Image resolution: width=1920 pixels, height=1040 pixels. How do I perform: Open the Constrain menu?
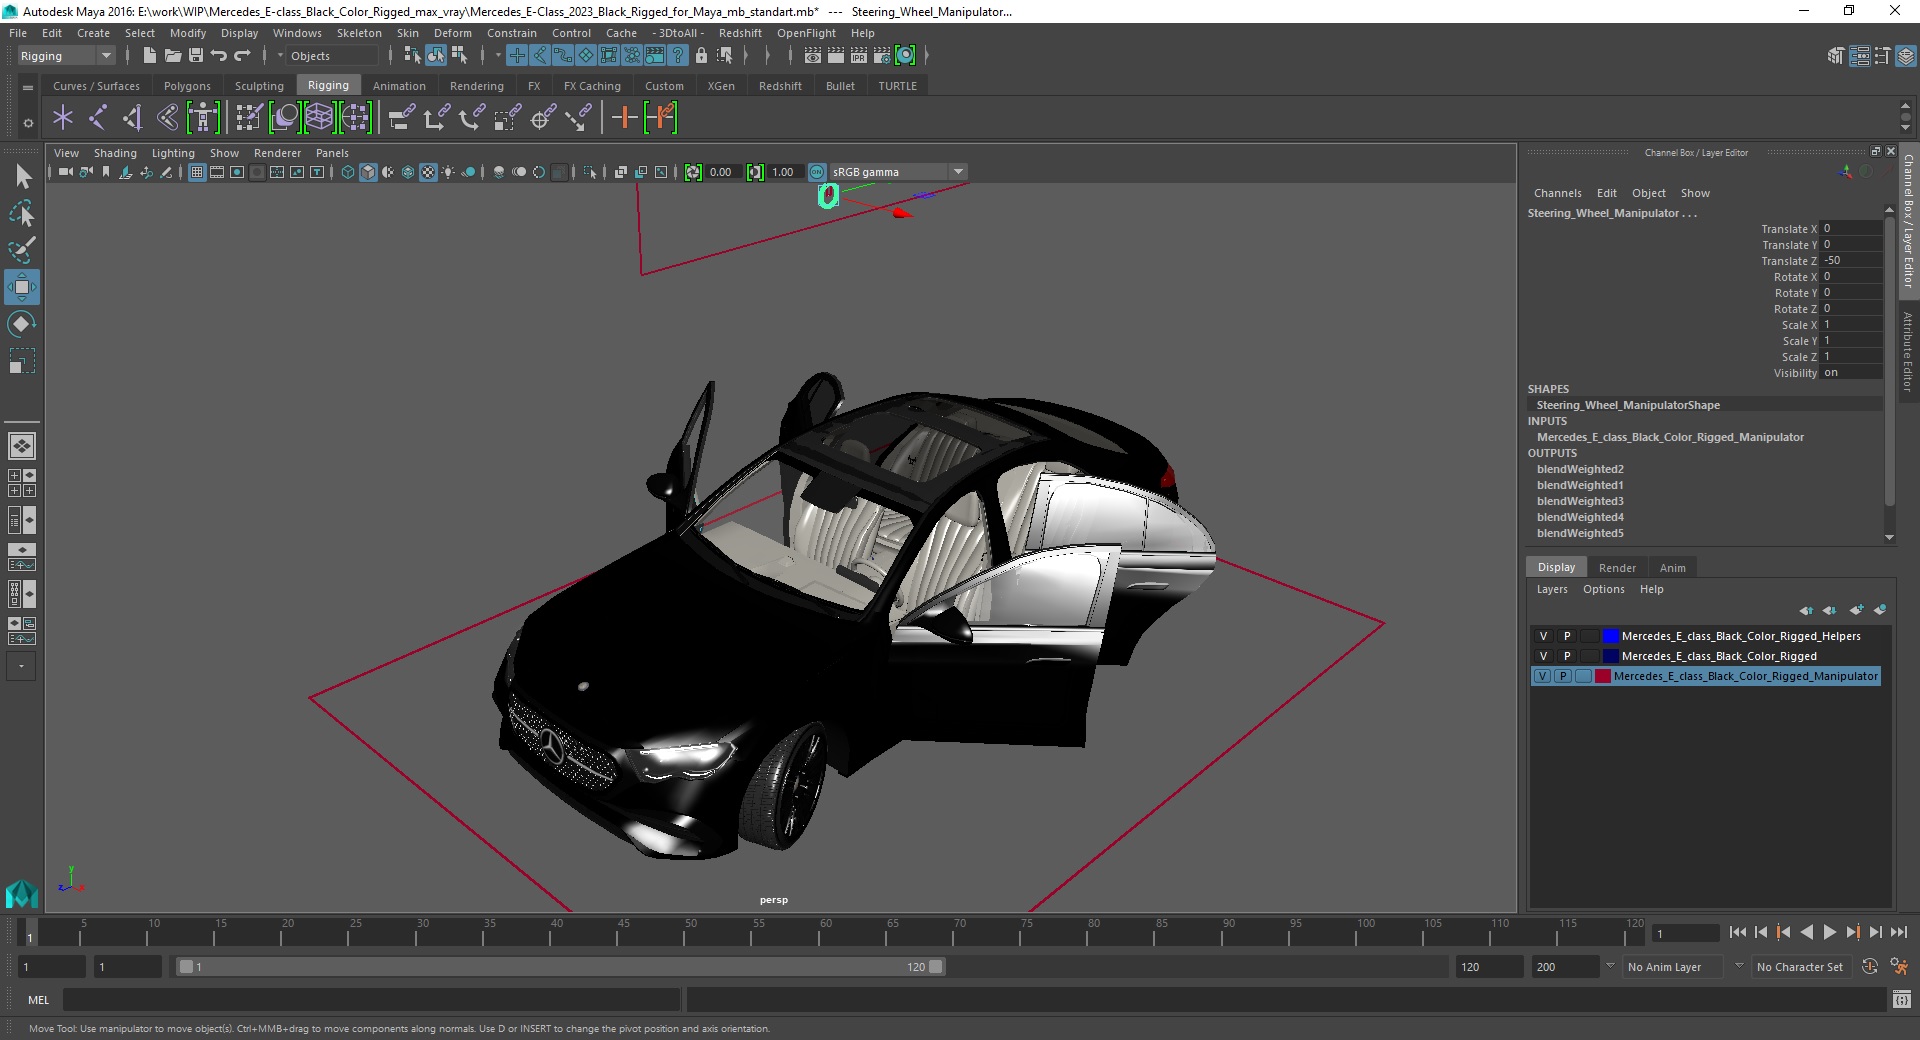pyautogui.click(x=511, y=33)
